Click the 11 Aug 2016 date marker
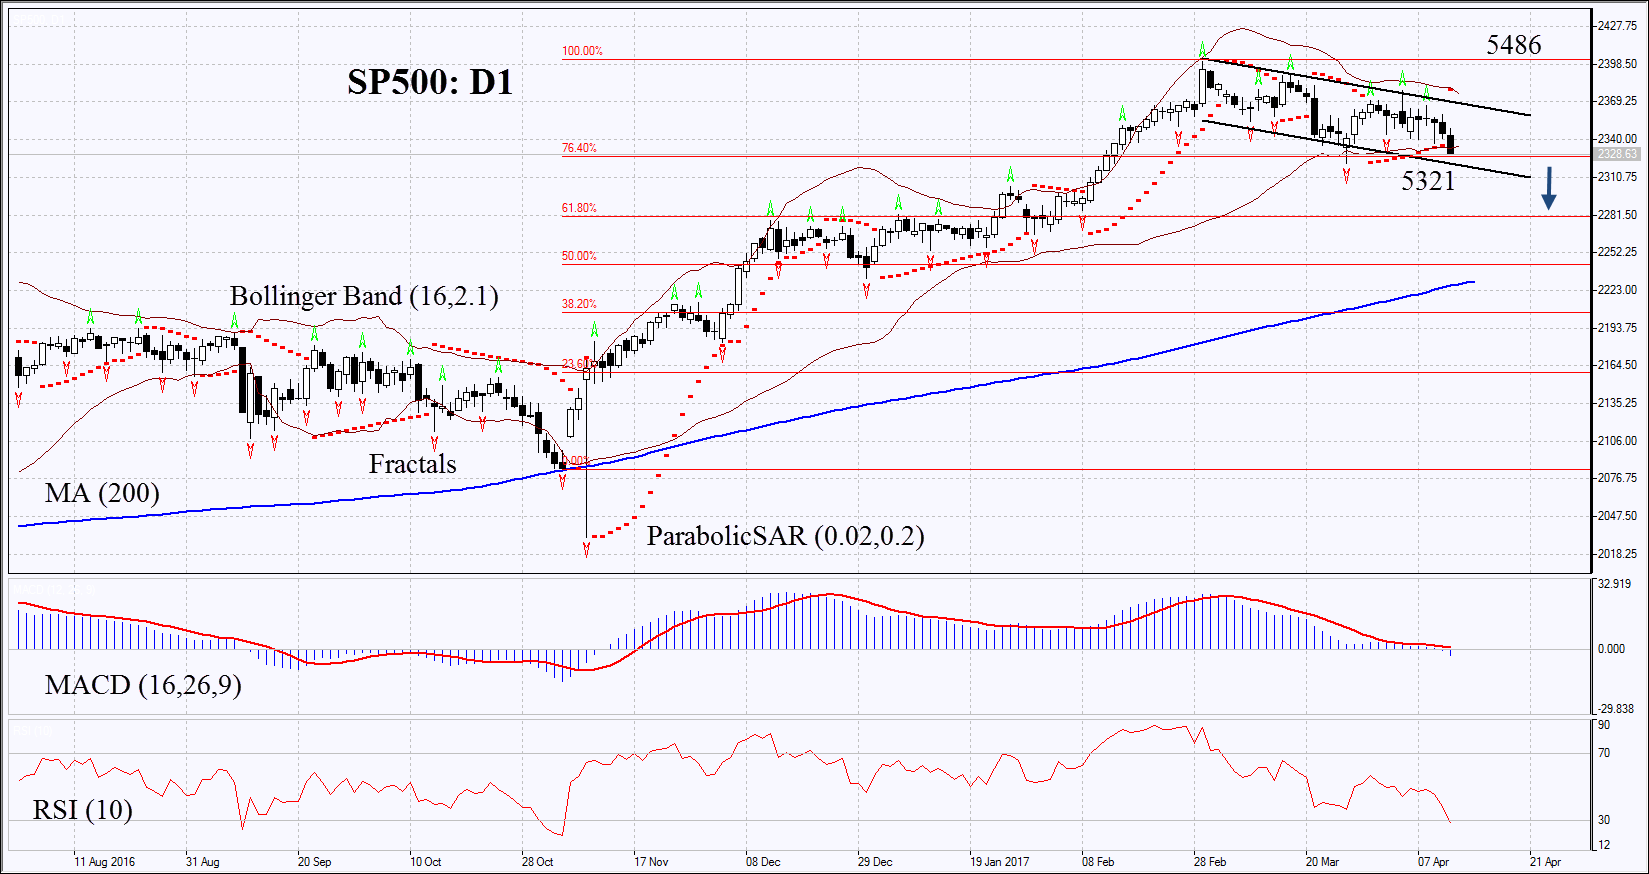 (104, 861)
